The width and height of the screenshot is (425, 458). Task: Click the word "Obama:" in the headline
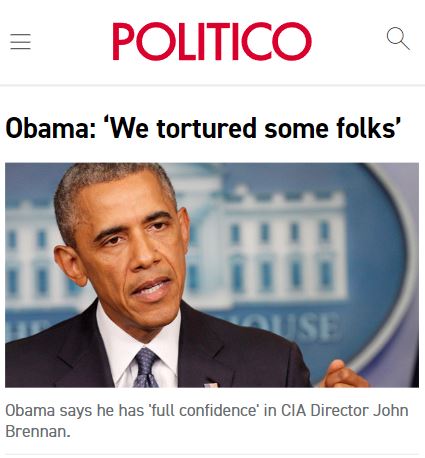tap(51, 128)
